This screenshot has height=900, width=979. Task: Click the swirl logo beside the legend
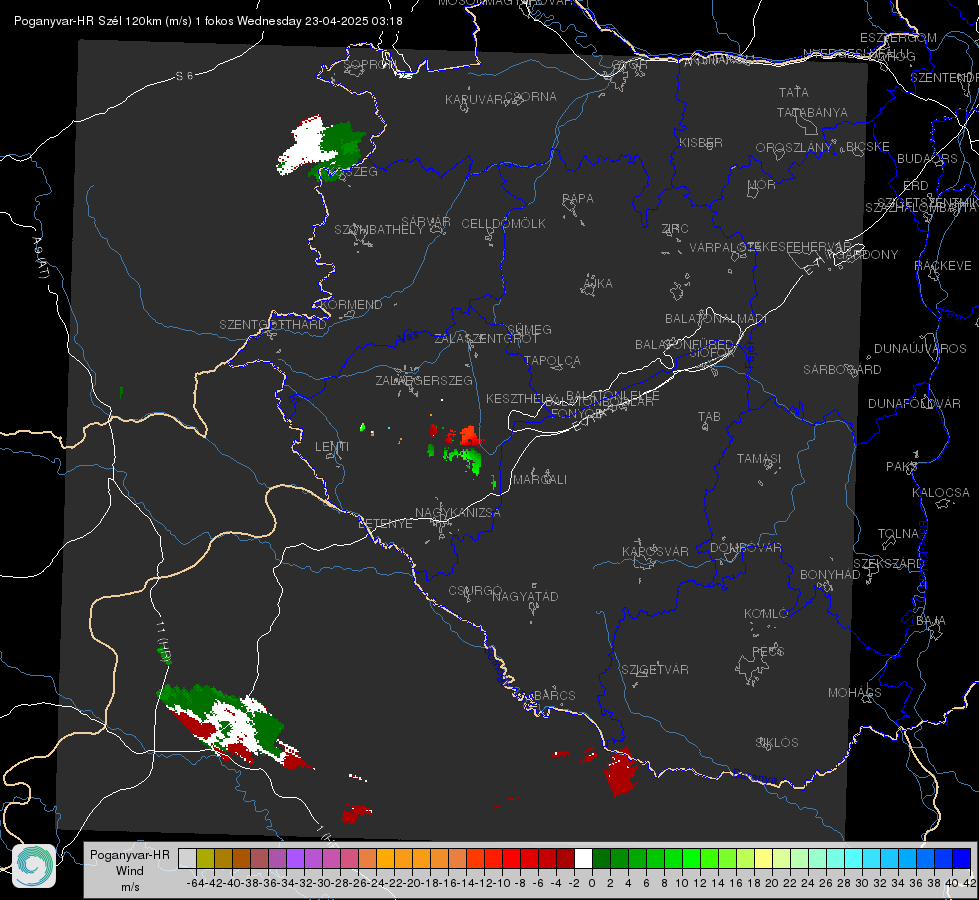[34, 865]
